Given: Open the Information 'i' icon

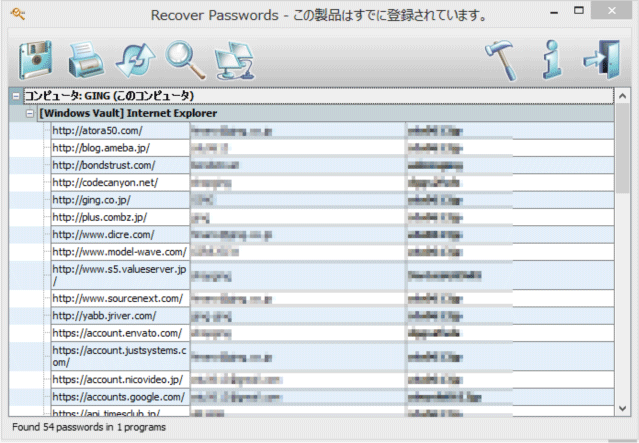Looking at the screenshot, I should point(552,60).
